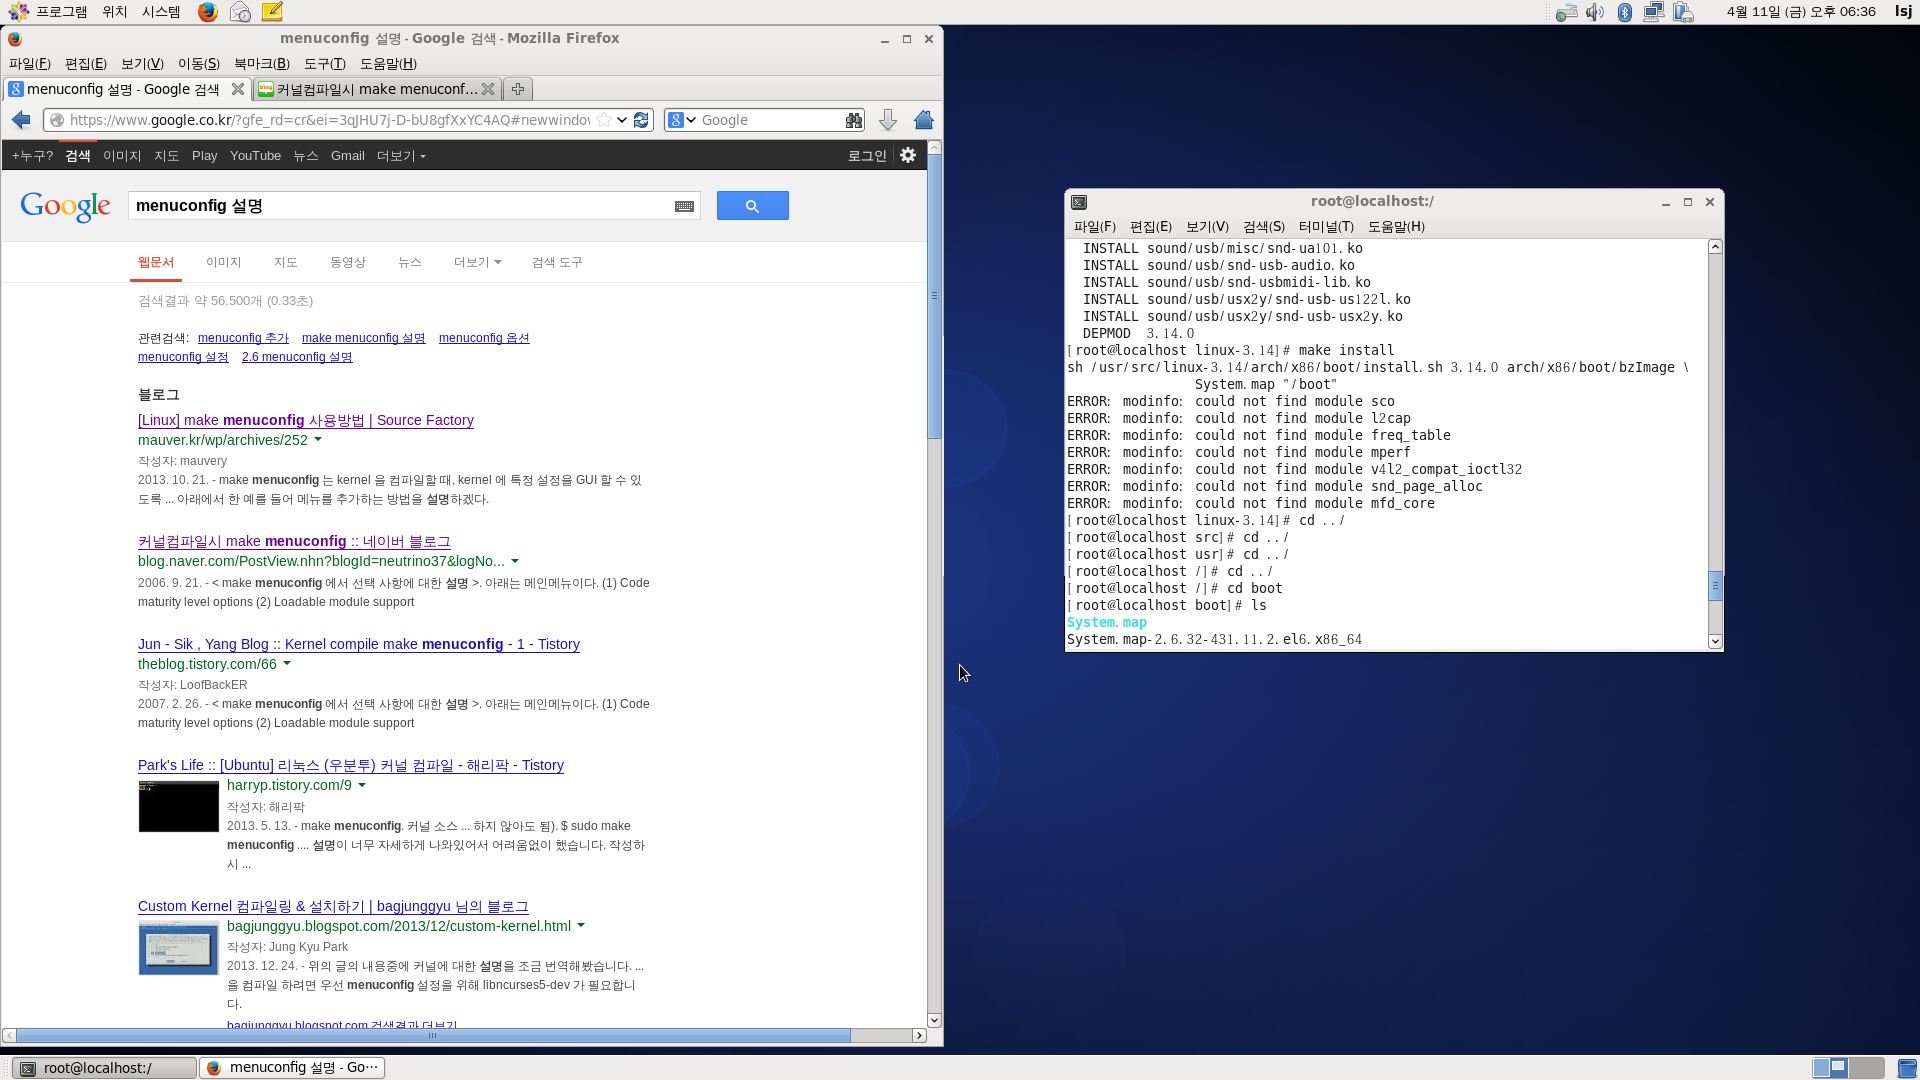Open the search engine selector dropdown

(681, 120)
